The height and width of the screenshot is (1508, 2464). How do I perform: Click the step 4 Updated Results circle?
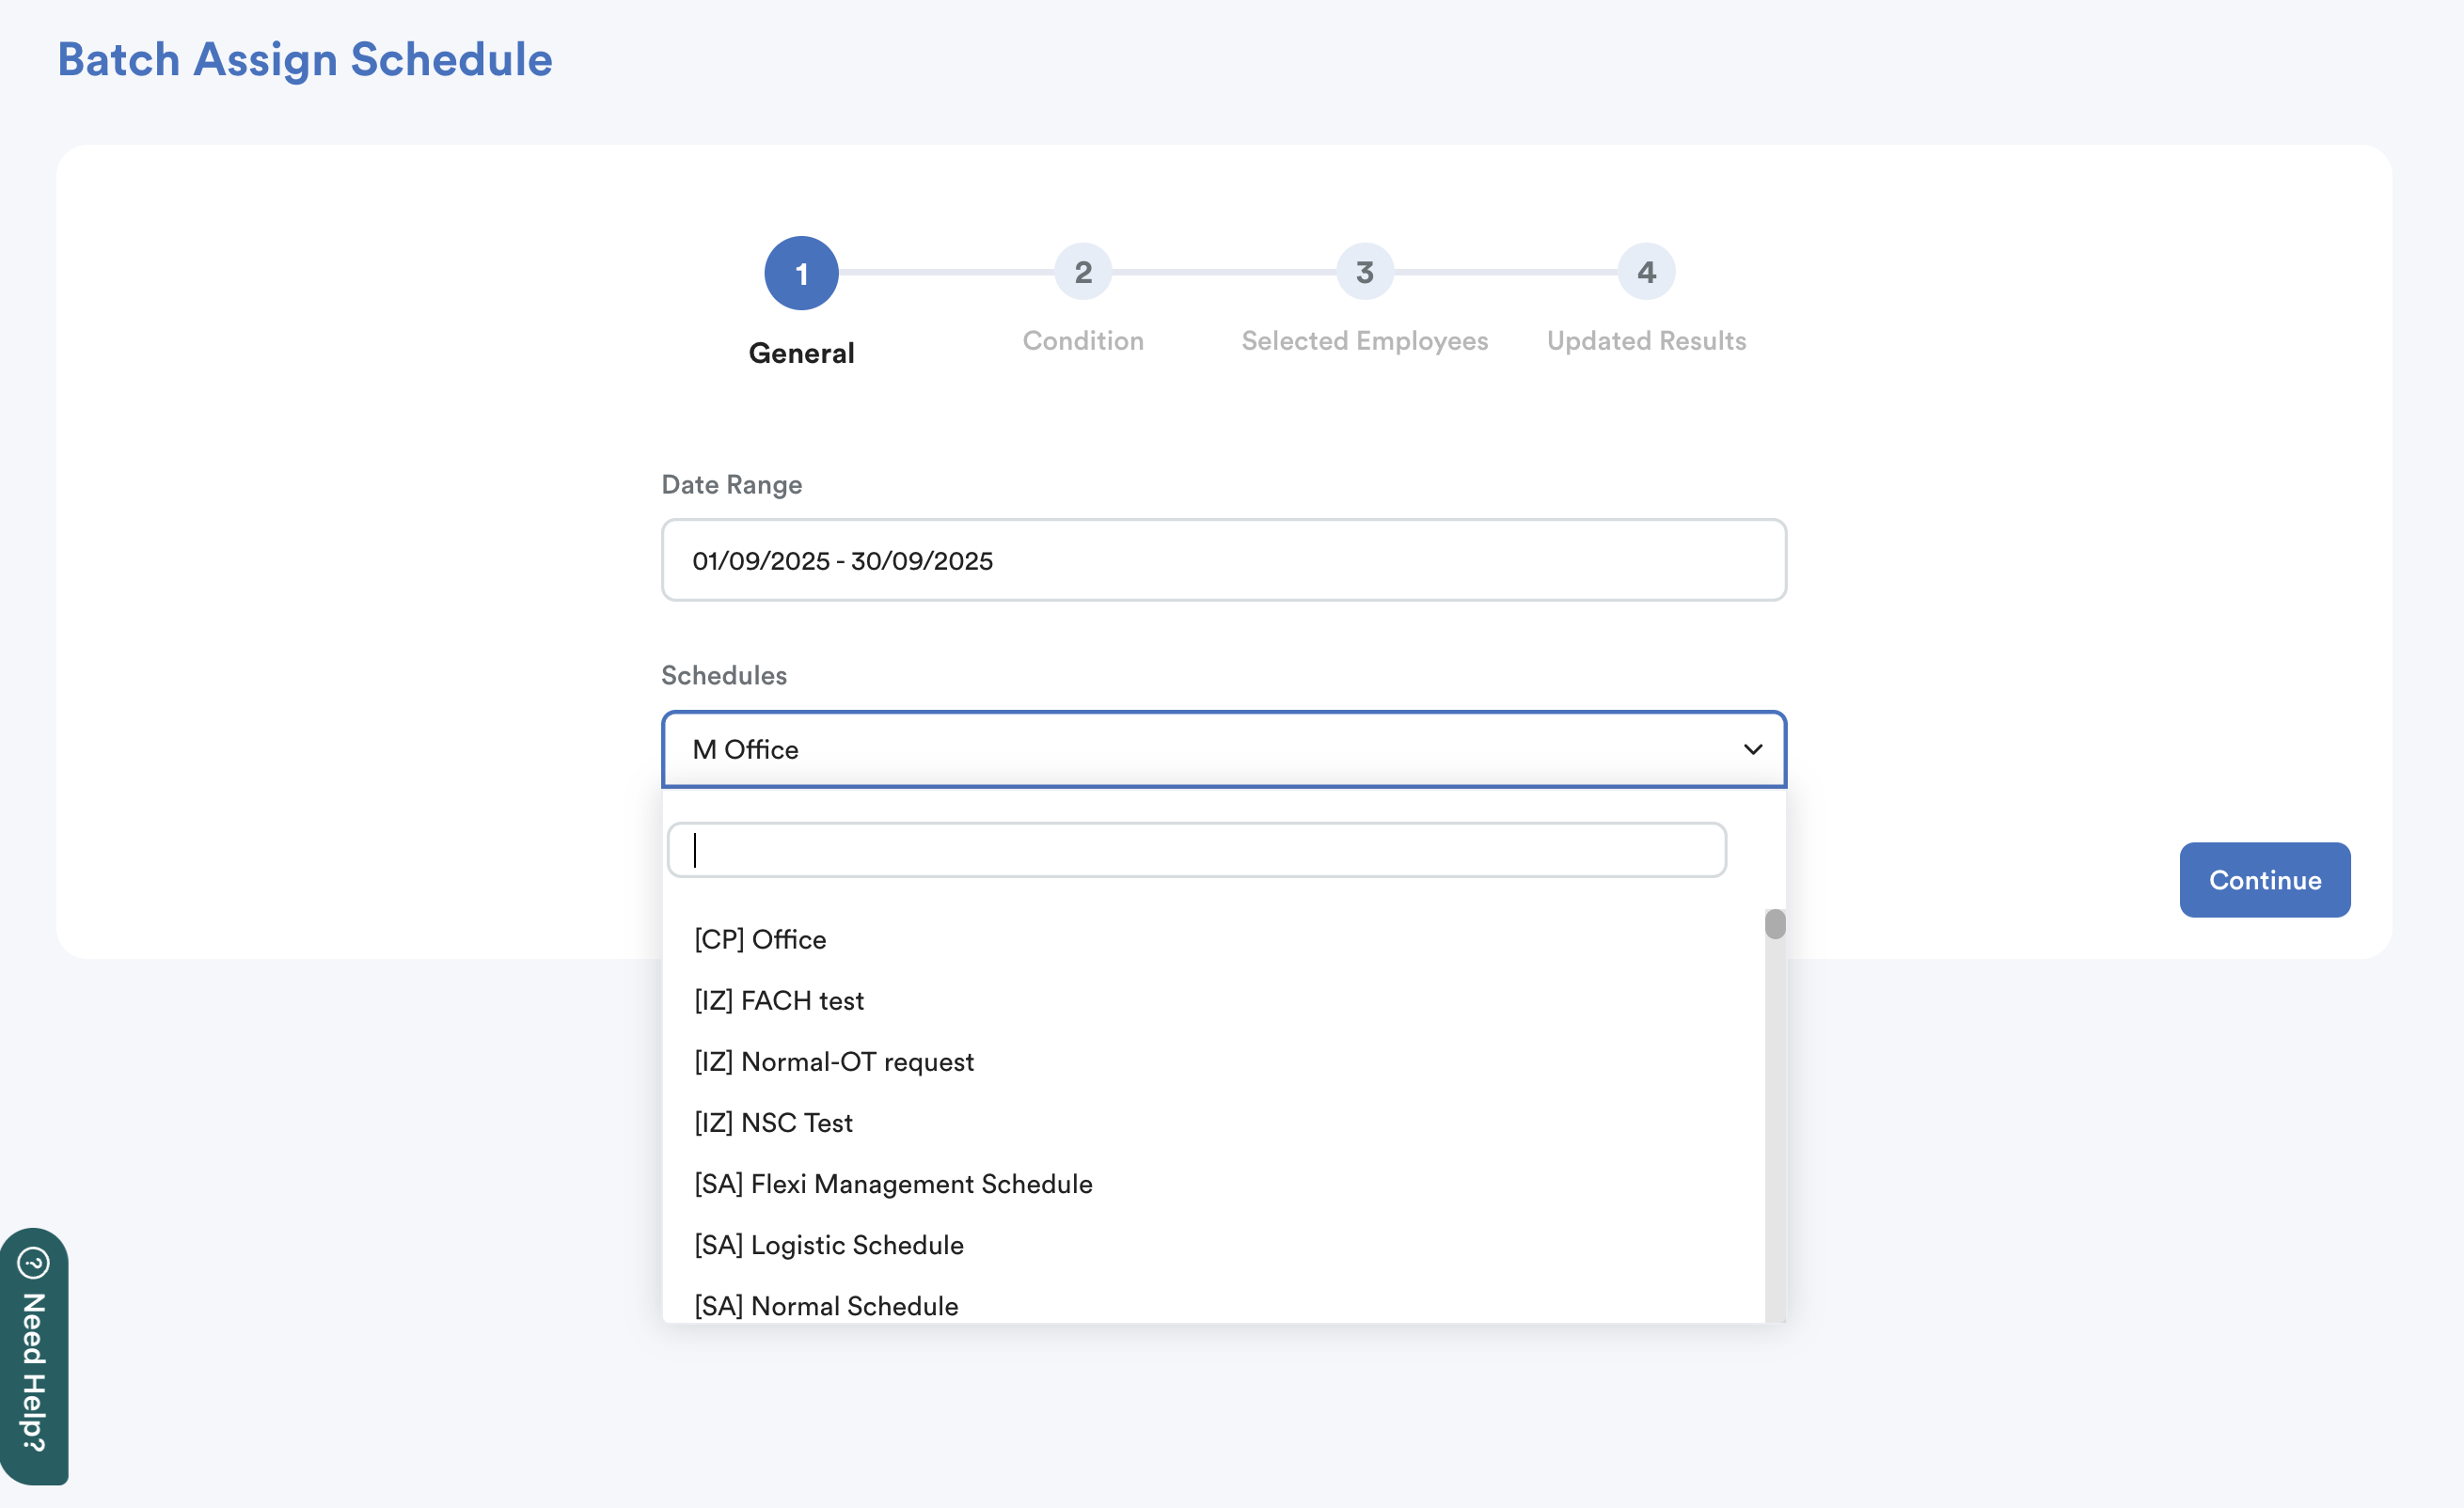point(1646,272)
